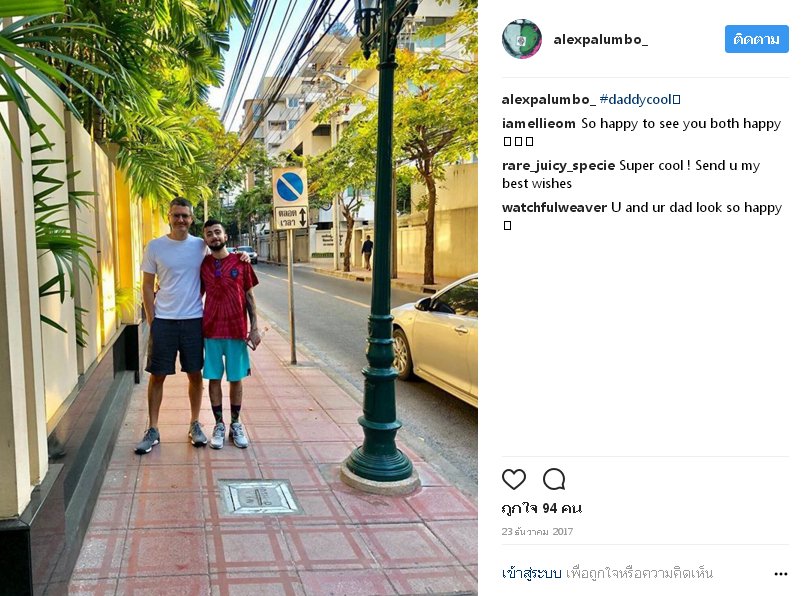Click the man in the red tie-dye shirt
The image size is (812, 596).
[228, 331]
